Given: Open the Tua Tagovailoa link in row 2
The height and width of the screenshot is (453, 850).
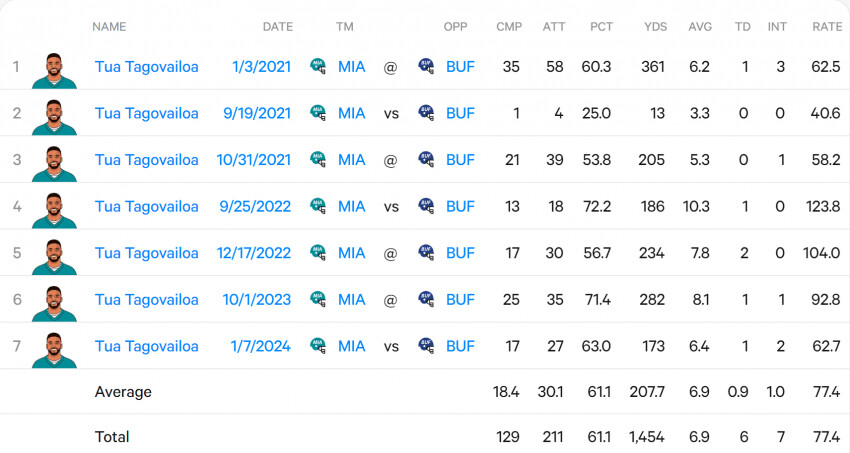Looking at the screenshot, I should [147, 113].
